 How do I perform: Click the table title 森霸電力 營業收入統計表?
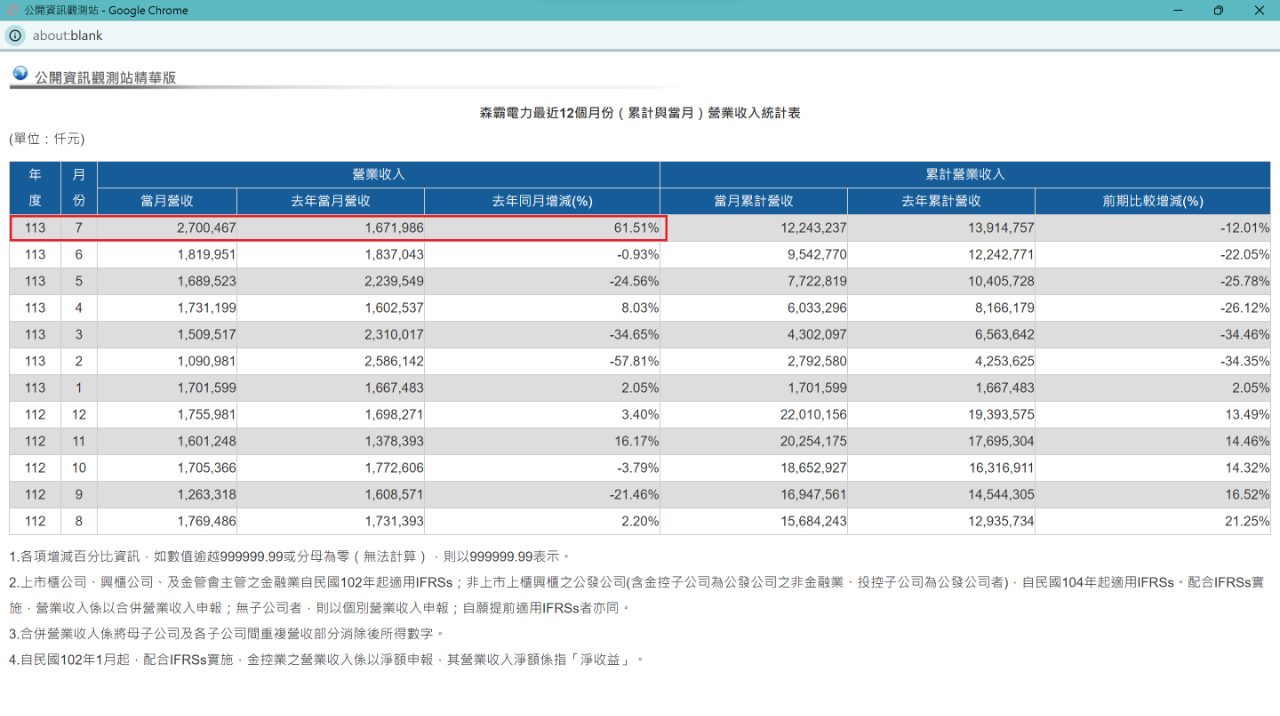click(x=640, y=113)
